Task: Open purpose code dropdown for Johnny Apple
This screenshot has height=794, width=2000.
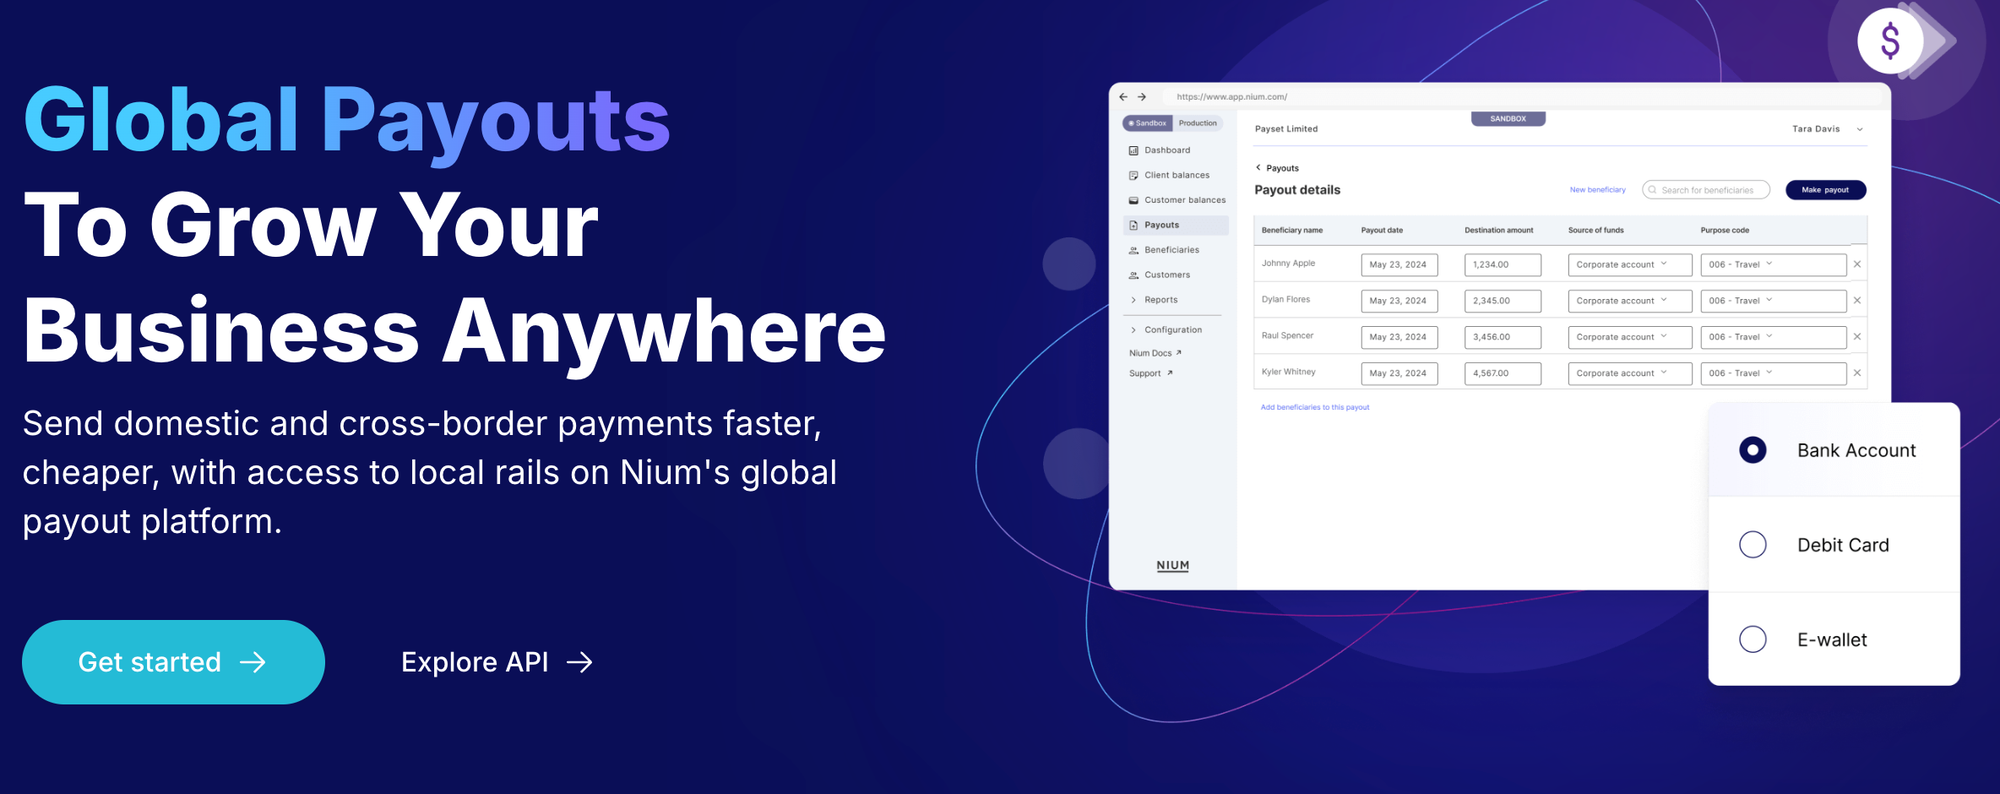Action: [1773, 265]
